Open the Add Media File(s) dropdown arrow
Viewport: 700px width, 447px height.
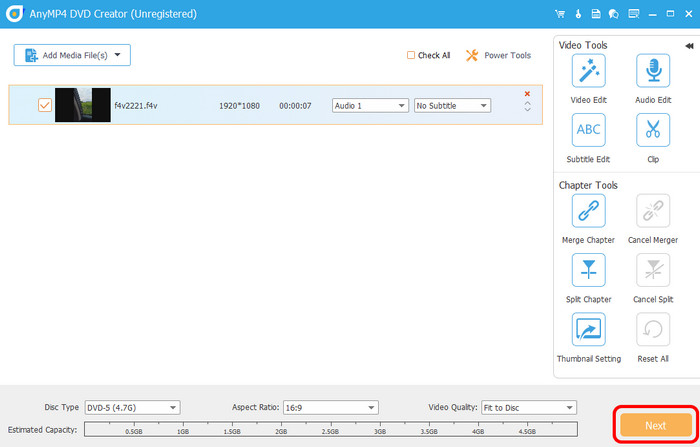tap(117, 55)
